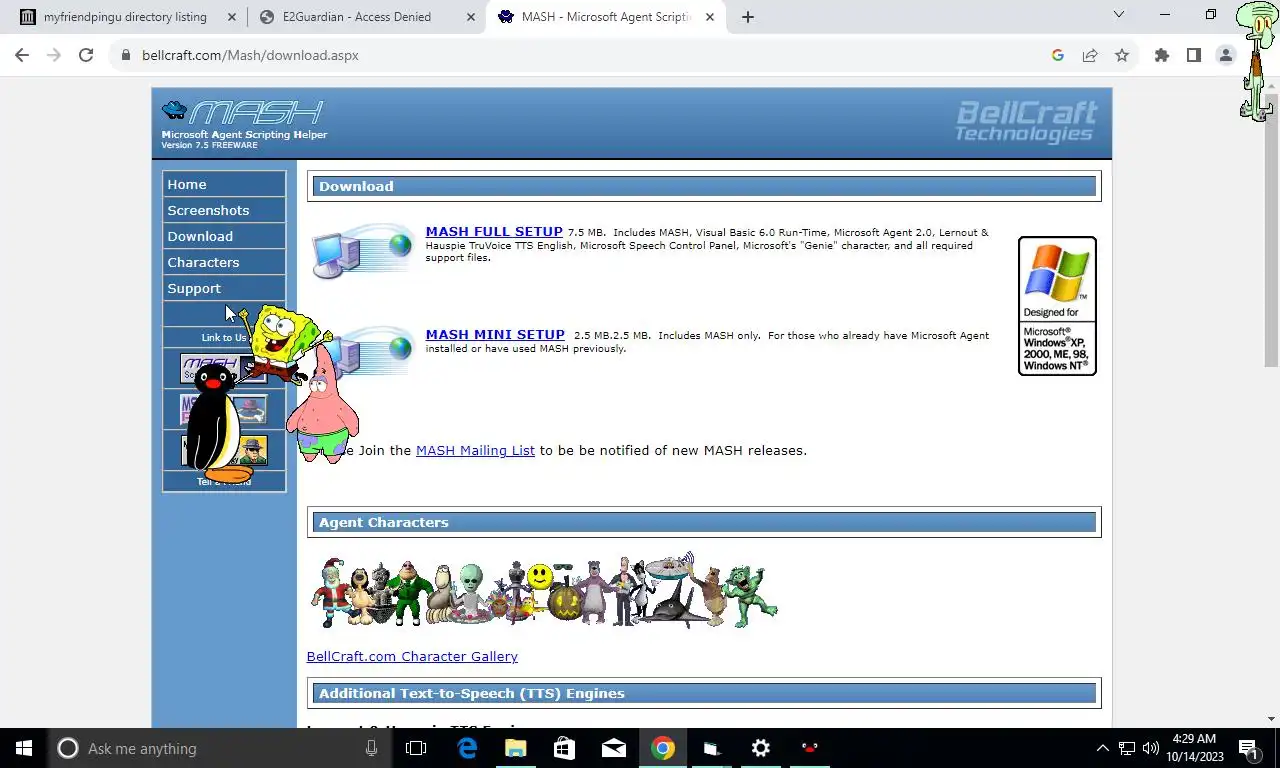Open the volume control in the tray

pyautogui.click(x=1150, y=748)
